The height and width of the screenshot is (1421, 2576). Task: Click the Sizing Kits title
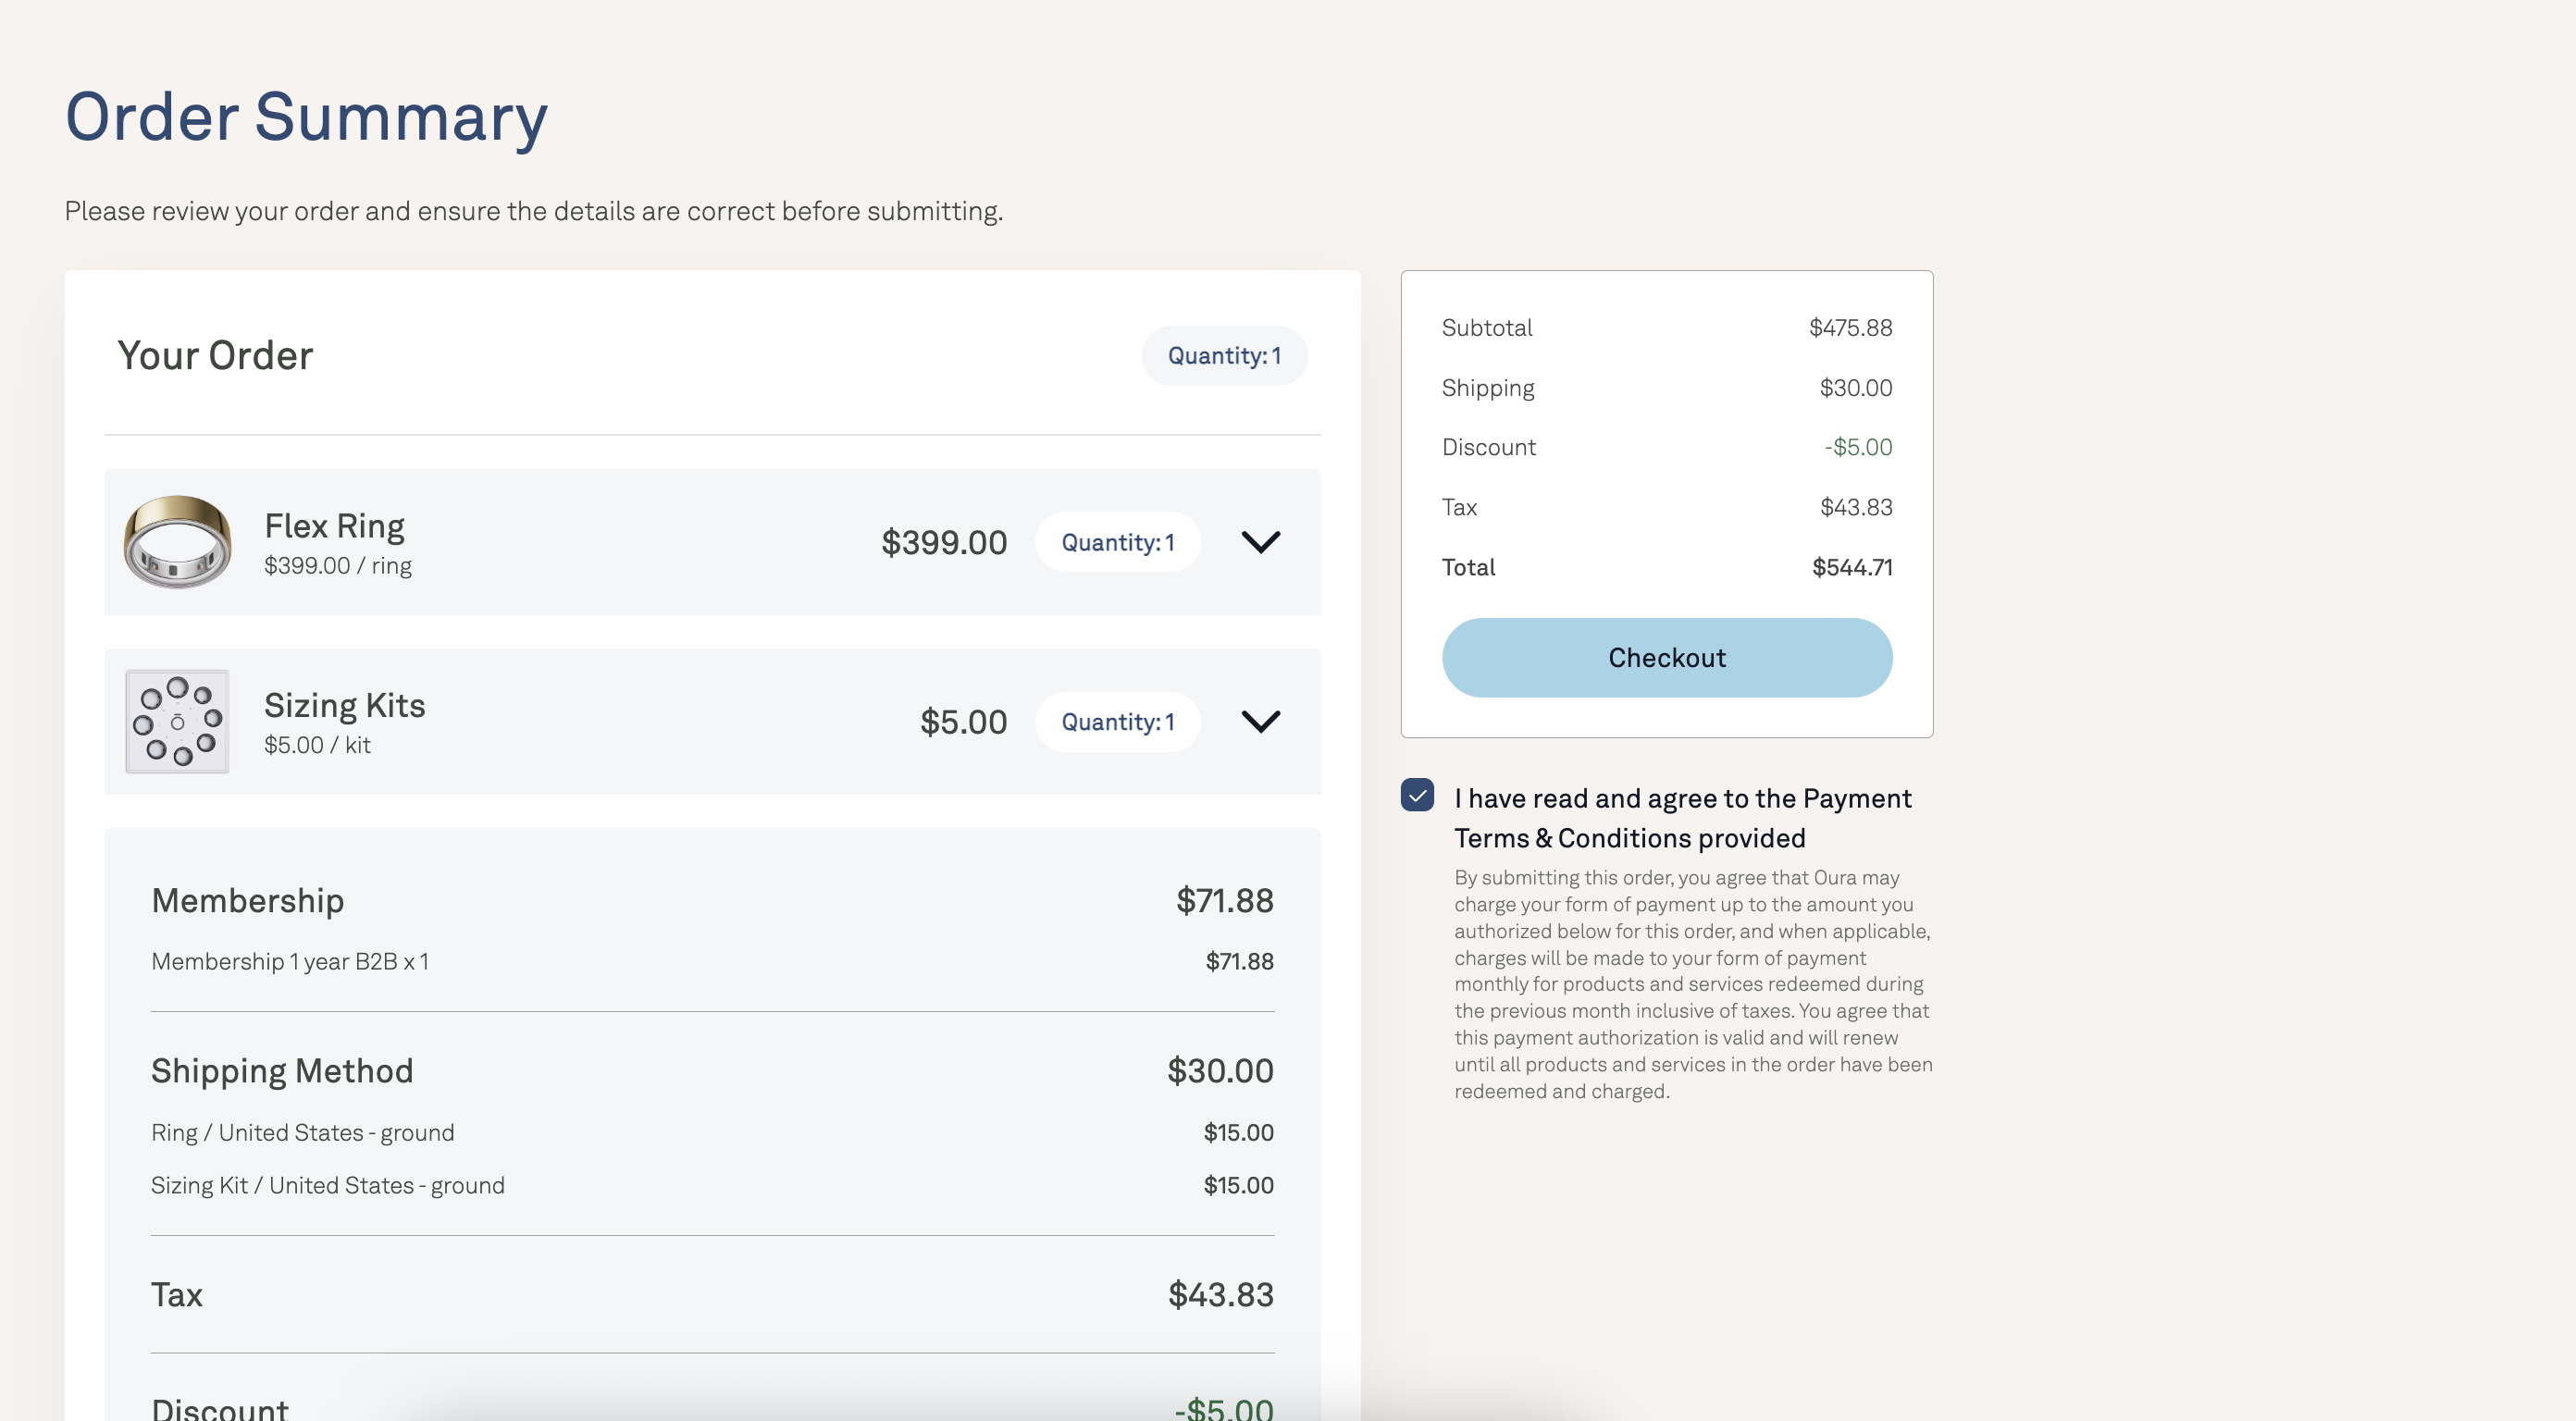[345, 705]
